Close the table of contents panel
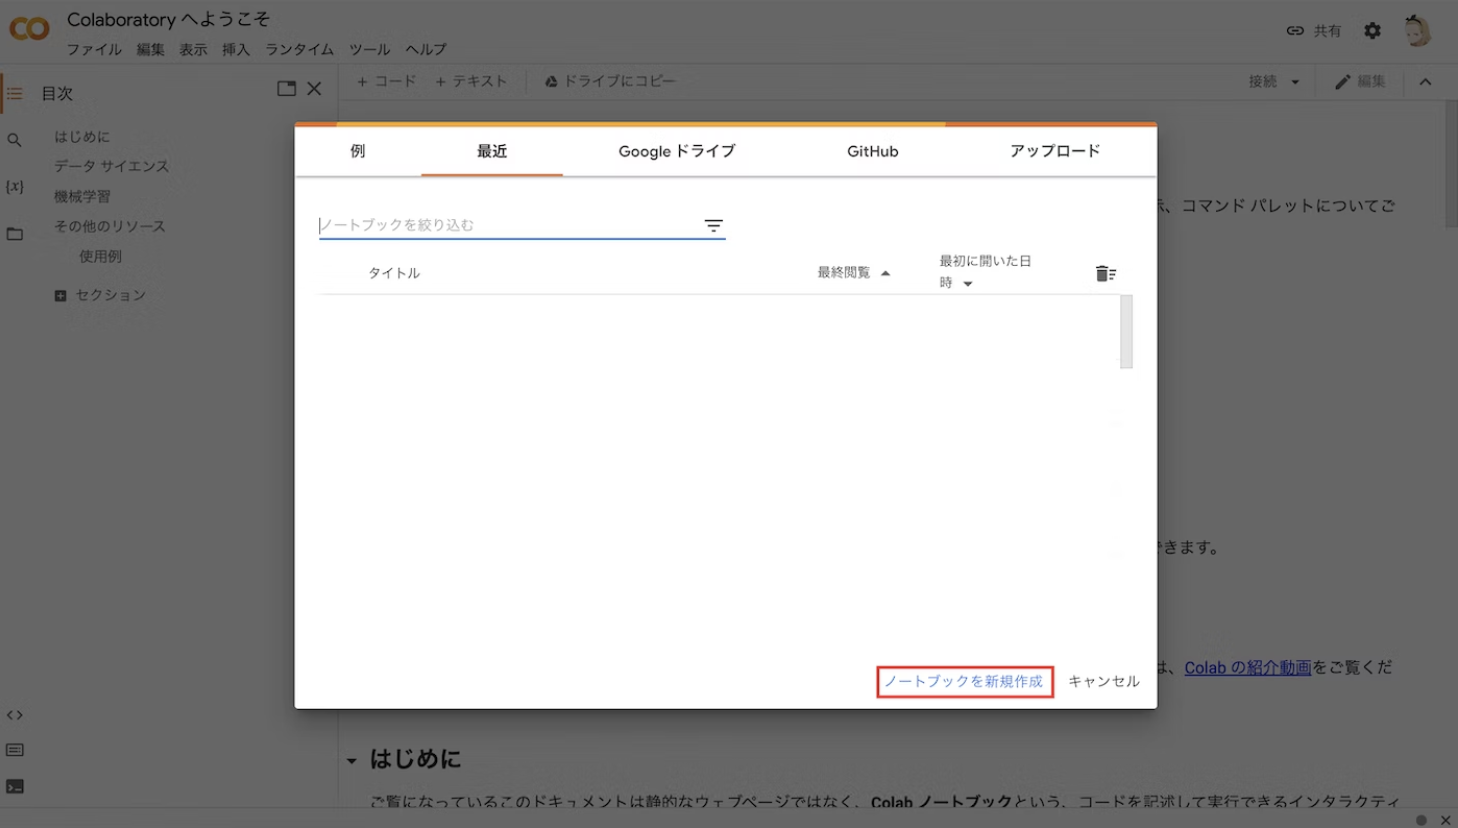The image size is (1458, 828). pos(314,88)
